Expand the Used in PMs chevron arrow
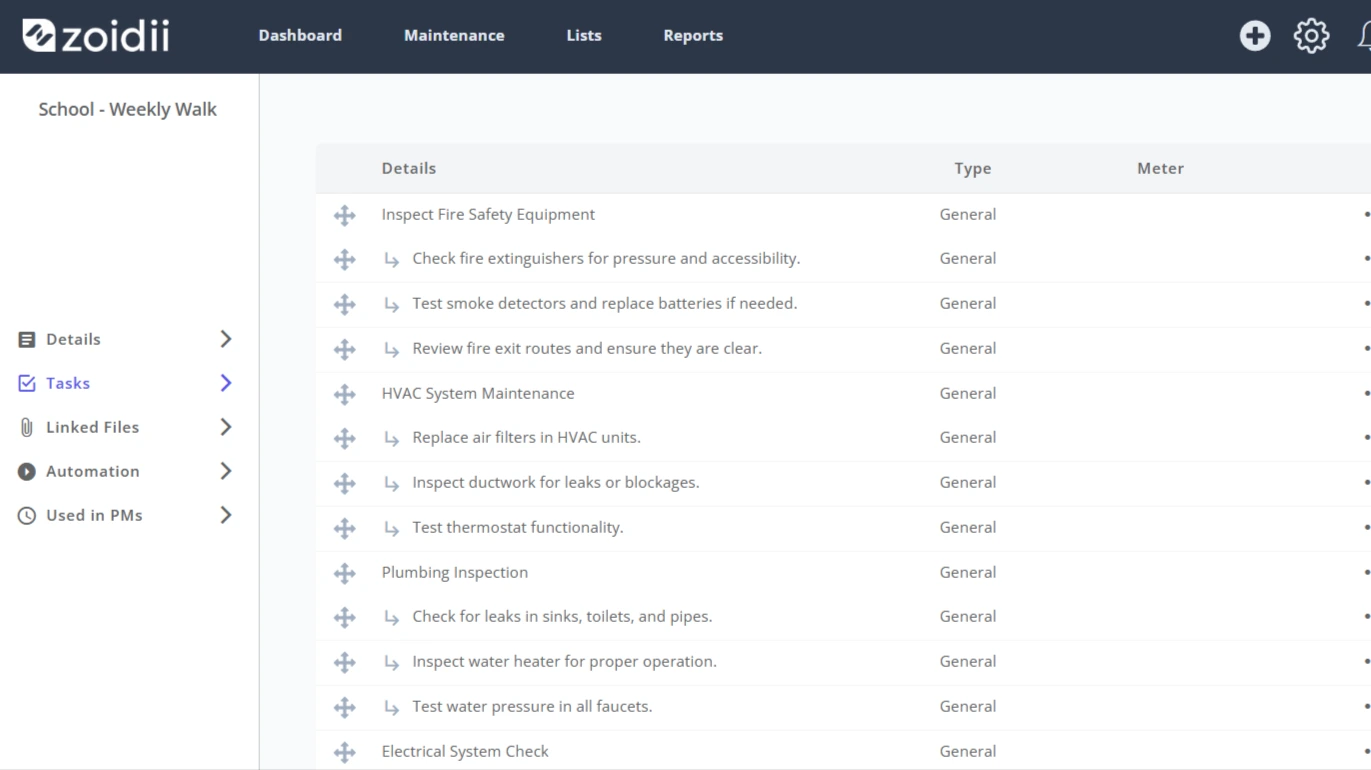The width and height of the screenshot is (1371, 770). 226,515
